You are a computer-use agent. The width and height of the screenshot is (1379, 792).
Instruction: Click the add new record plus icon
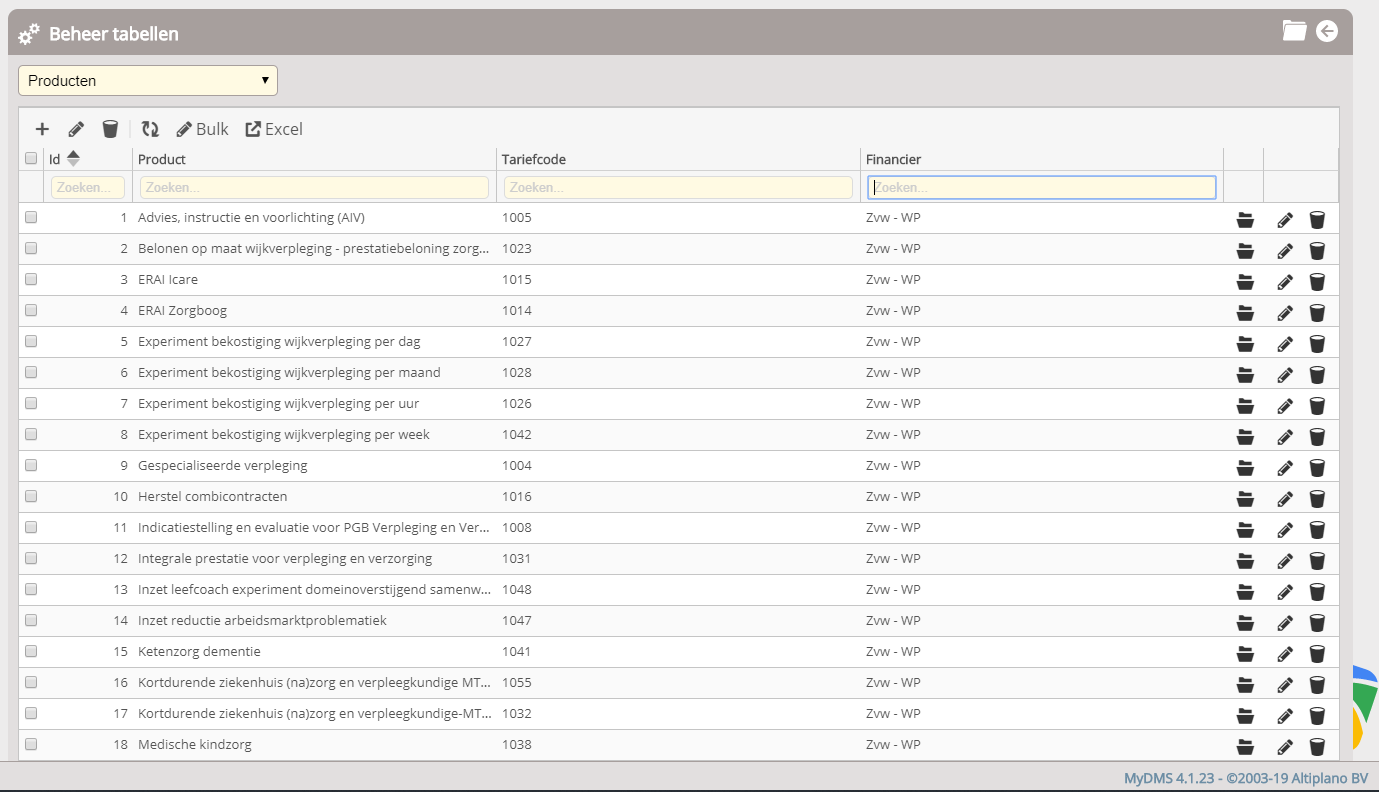coord(42,129)
